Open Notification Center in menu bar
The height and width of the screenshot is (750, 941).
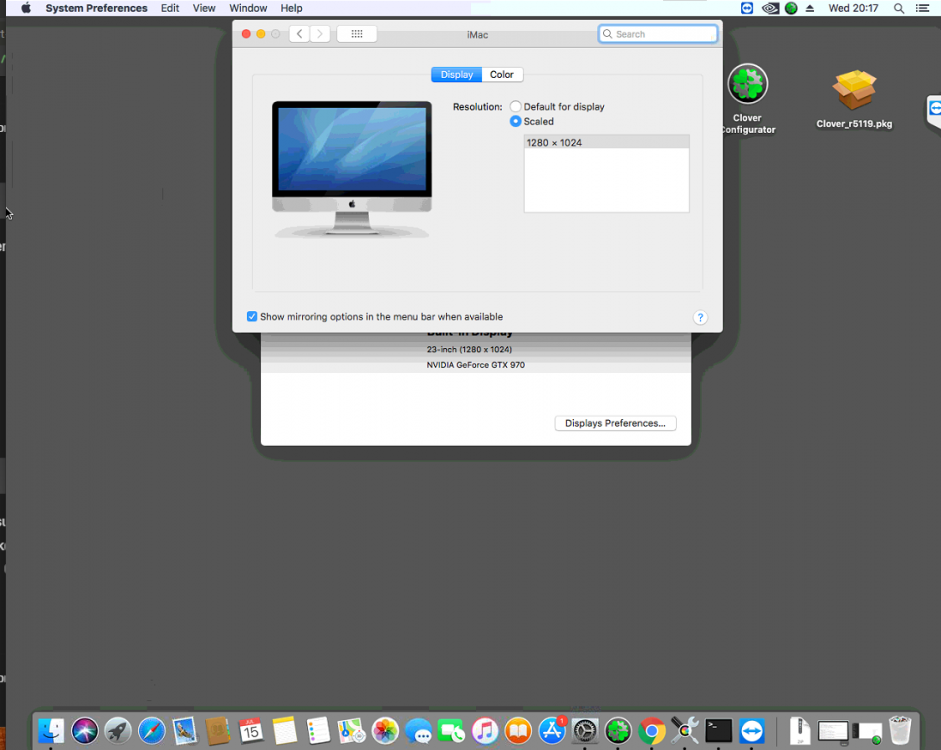pos(923,8)
